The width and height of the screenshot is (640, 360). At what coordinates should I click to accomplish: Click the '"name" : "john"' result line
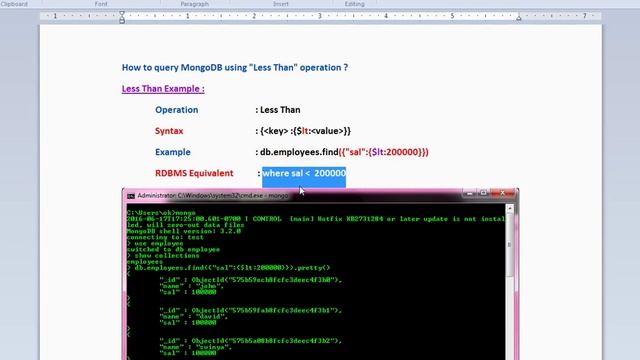192,286
